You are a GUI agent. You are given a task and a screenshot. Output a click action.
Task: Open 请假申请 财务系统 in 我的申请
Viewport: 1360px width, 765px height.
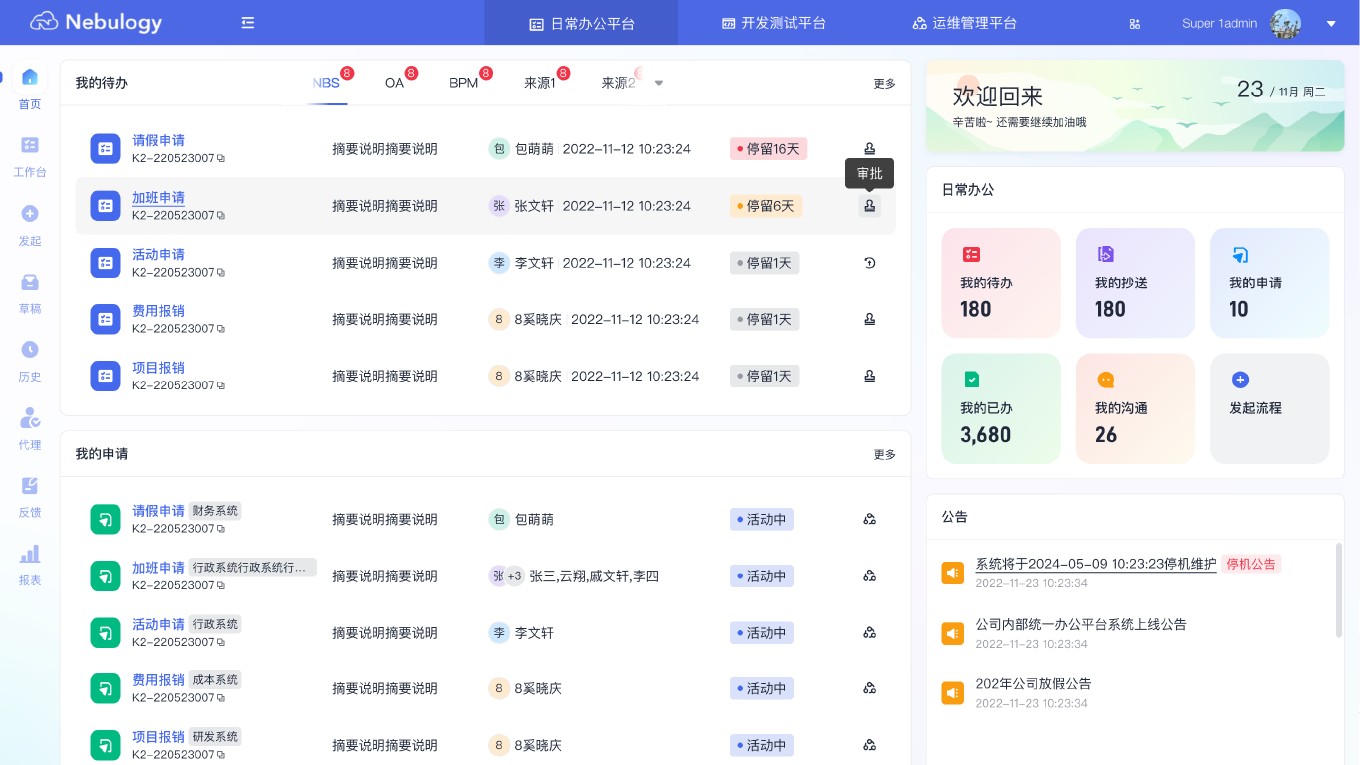point(158,511)
